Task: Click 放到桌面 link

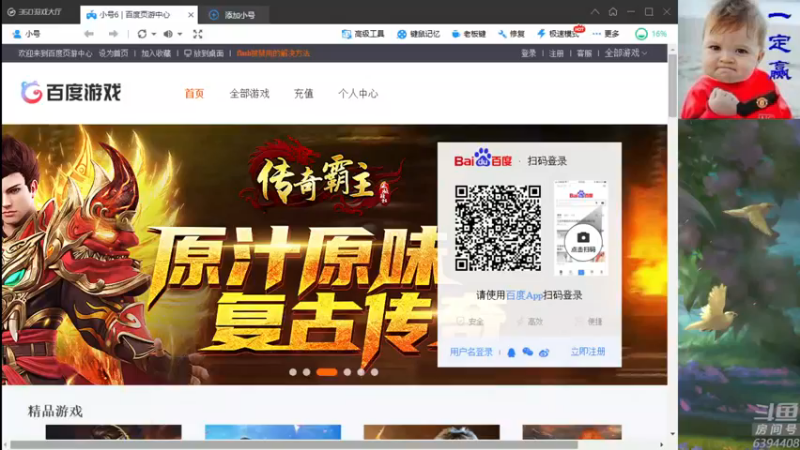Action: pos(204,53)
